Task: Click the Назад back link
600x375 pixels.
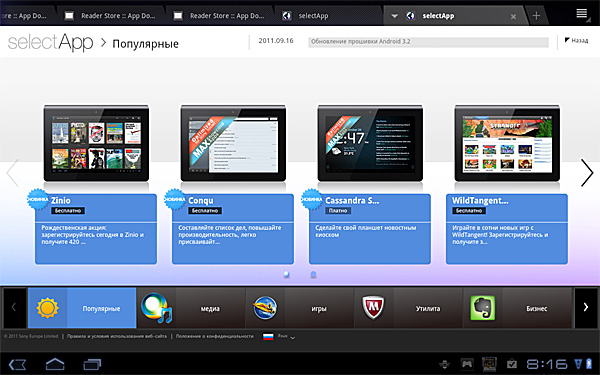Action: click(x=577, y=40)
